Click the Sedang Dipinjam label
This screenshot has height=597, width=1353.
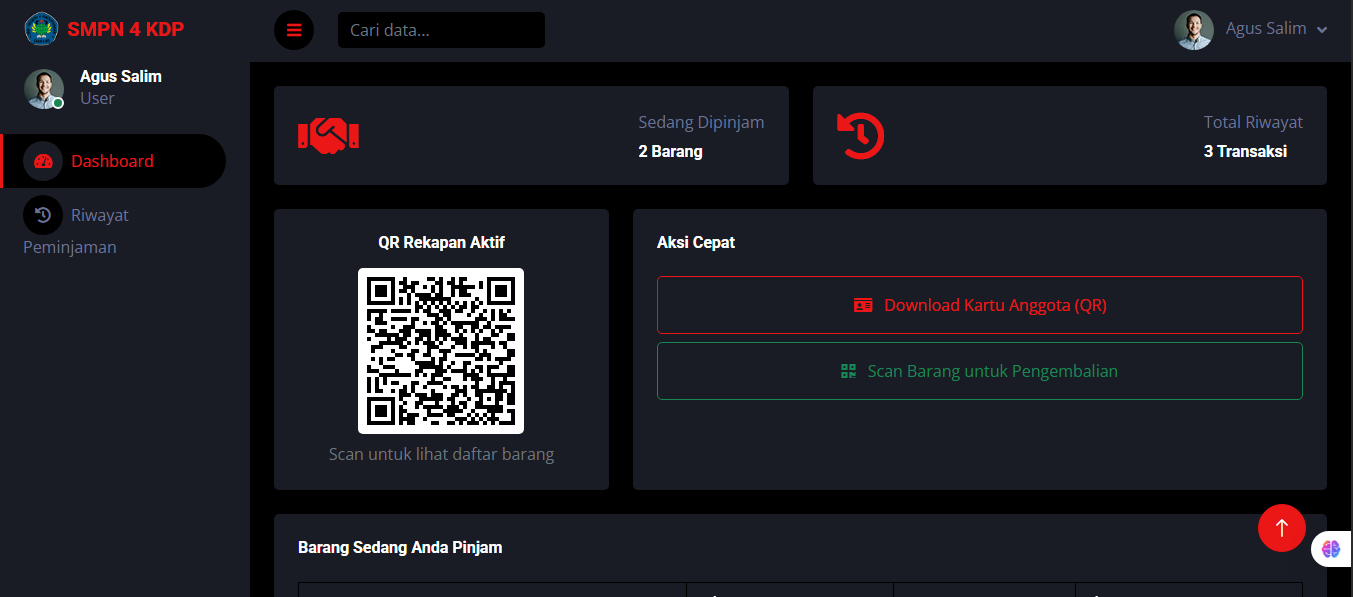click(x=701, y=123)
